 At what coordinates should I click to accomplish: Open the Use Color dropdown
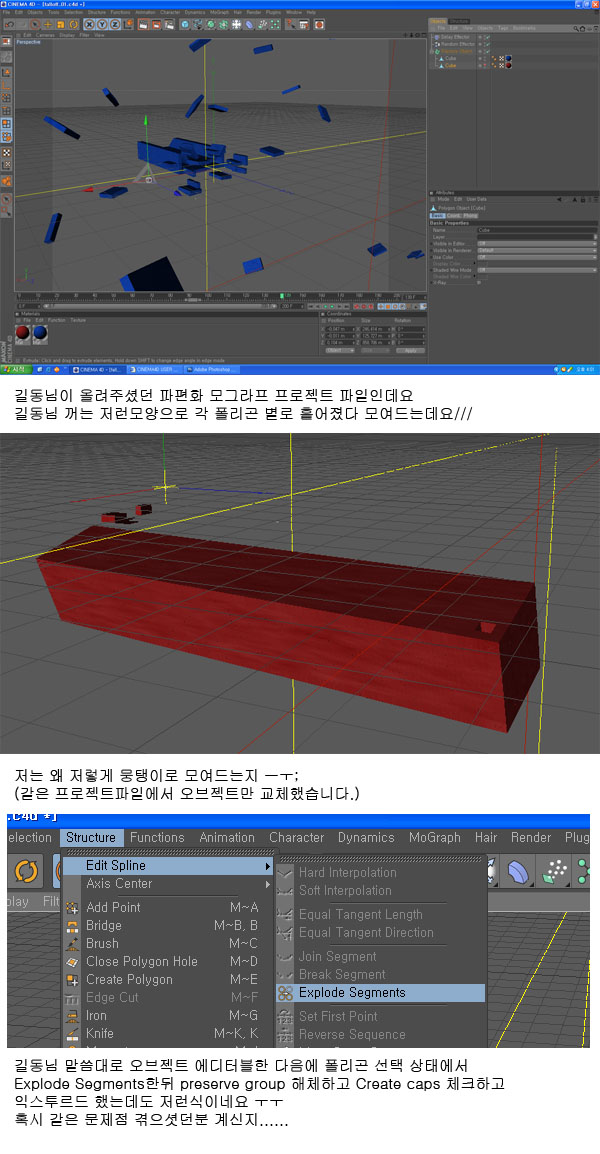coord(537,256)
